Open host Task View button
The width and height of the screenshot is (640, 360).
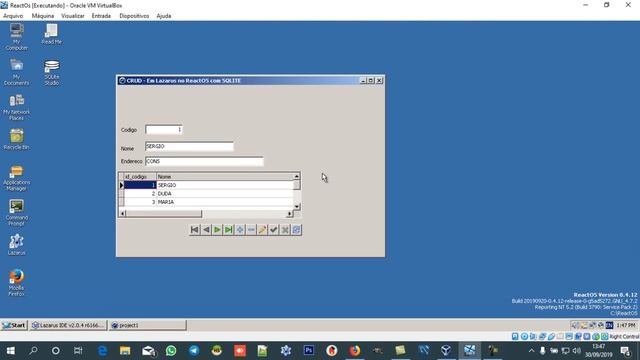coord(78,351)
